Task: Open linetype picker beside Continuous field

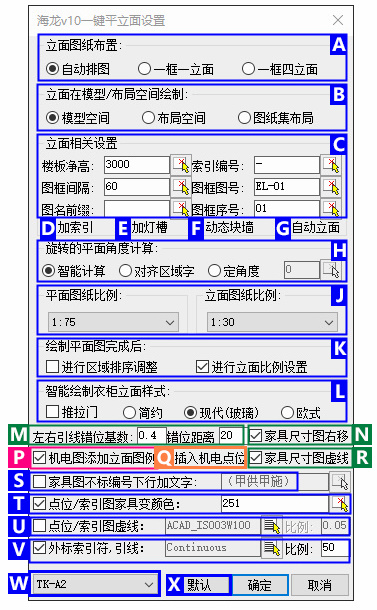Action: click(272, 549)
